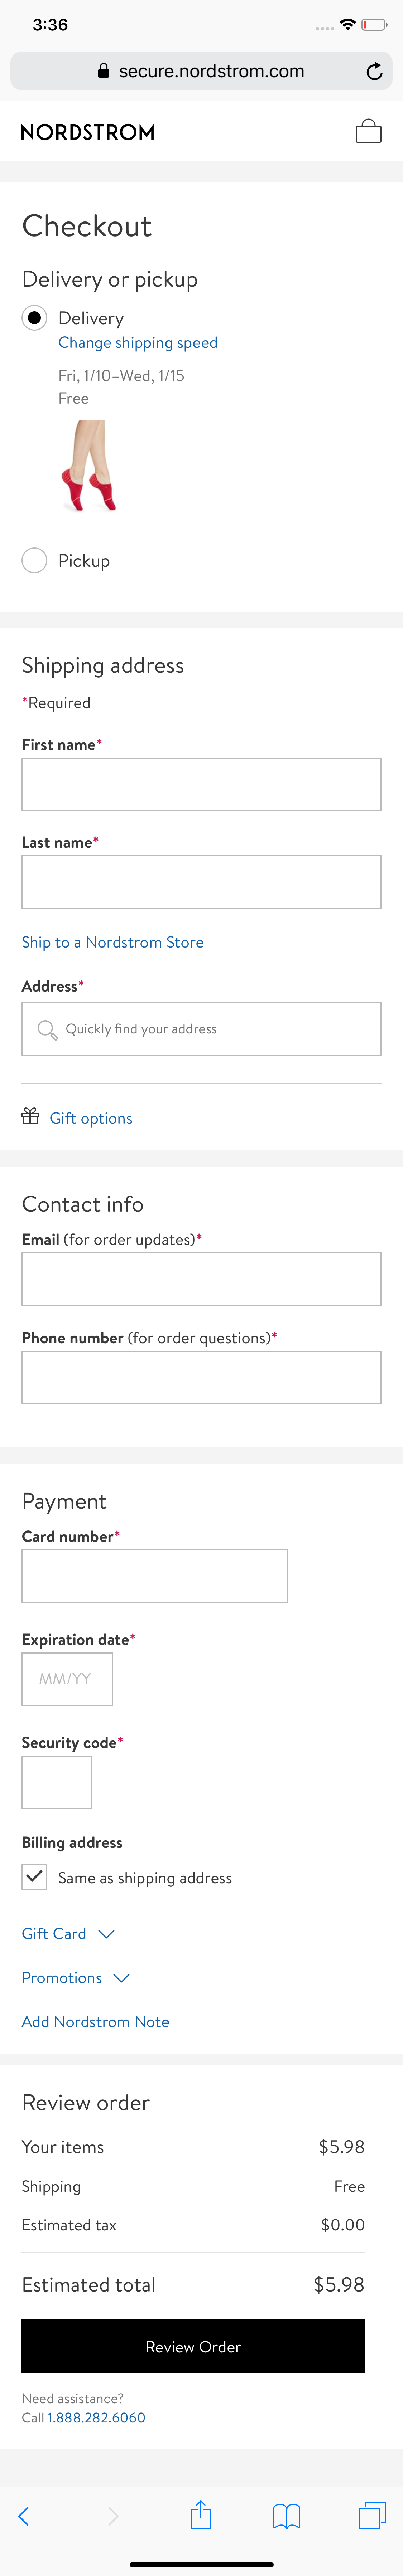Tap the Nordstrom logo
Viewport: 403px width, 2576px height.
[88, 132]
